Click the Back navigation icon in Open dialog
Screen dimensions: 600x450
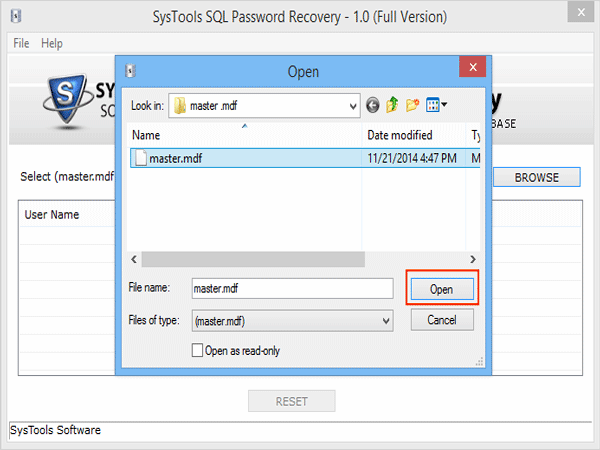(x=372, y=105)
